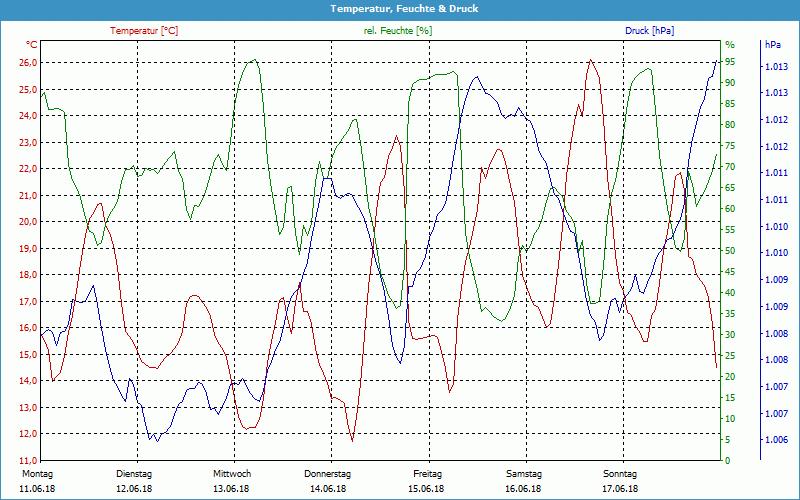The image size is (800, 500).
Task: Click the '14,0' temperature axis value
Action: tap(28, 381)
